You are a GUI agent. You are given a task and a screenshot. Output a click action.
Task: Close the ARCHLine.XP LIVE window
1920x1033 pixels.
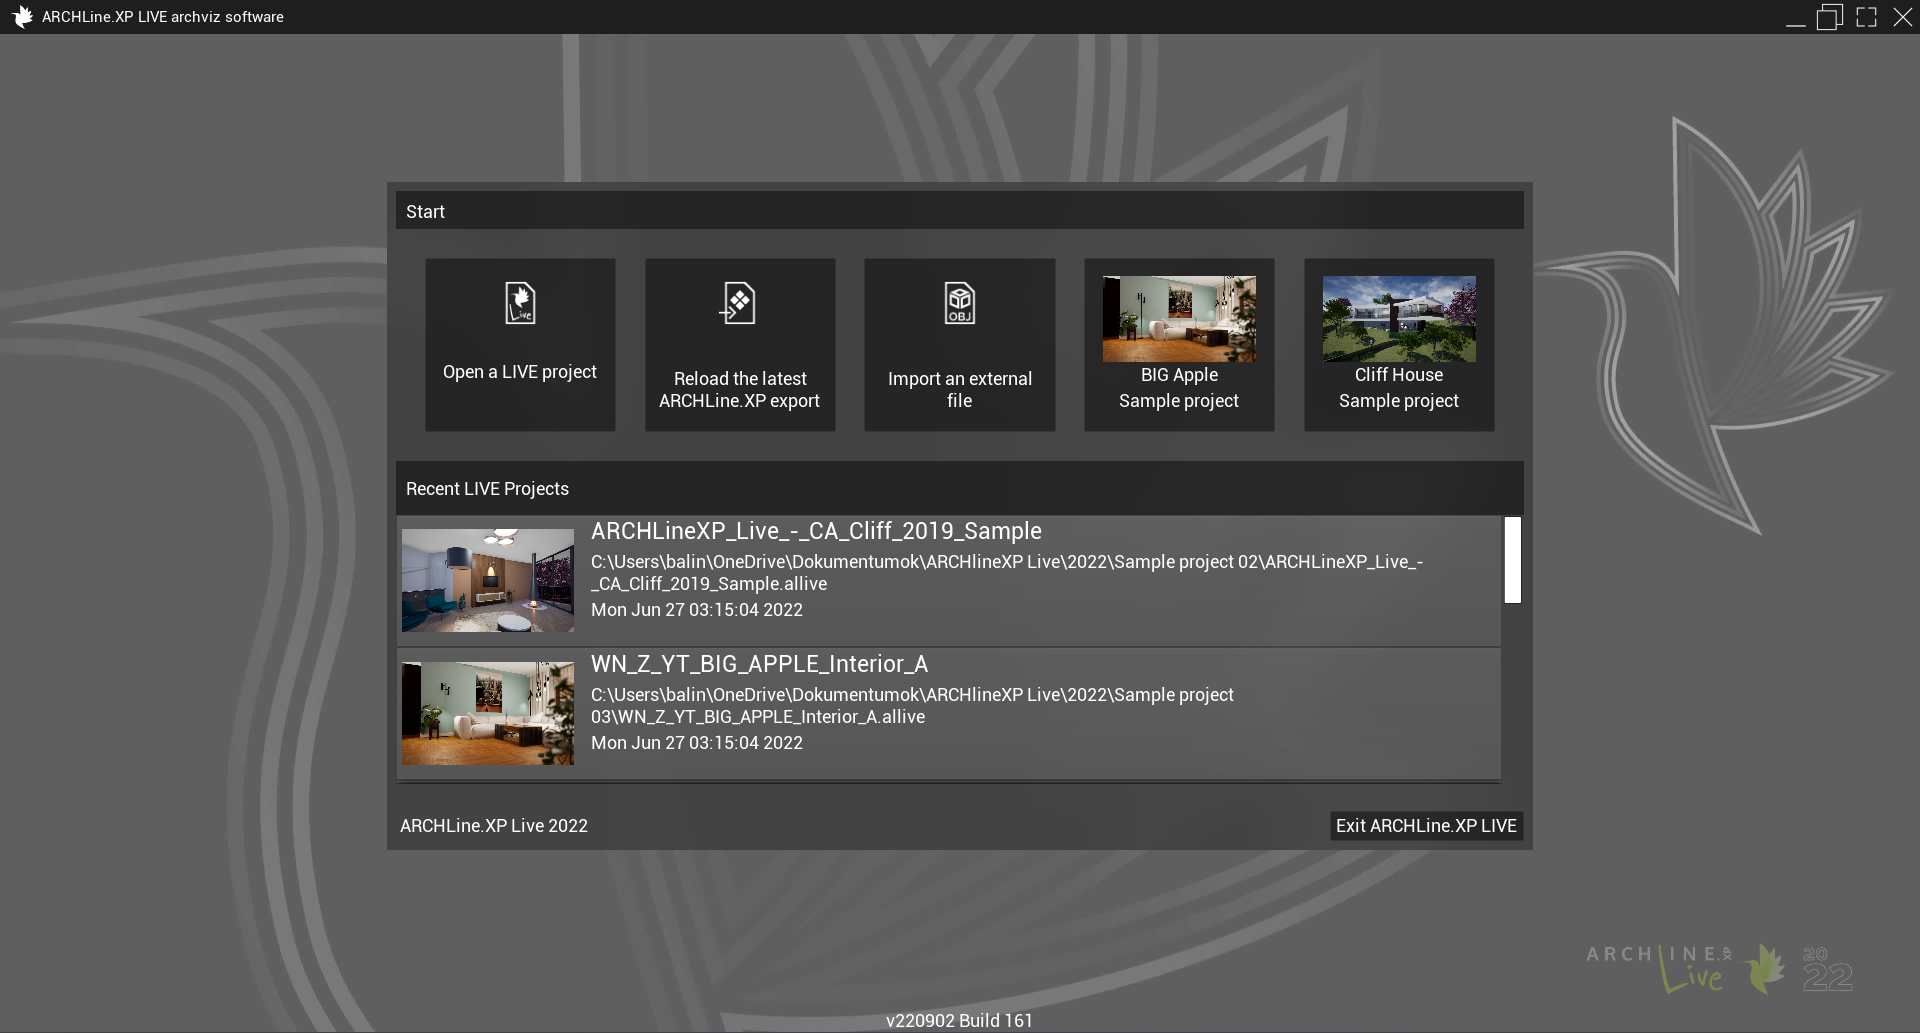[x=1902, y=17]
